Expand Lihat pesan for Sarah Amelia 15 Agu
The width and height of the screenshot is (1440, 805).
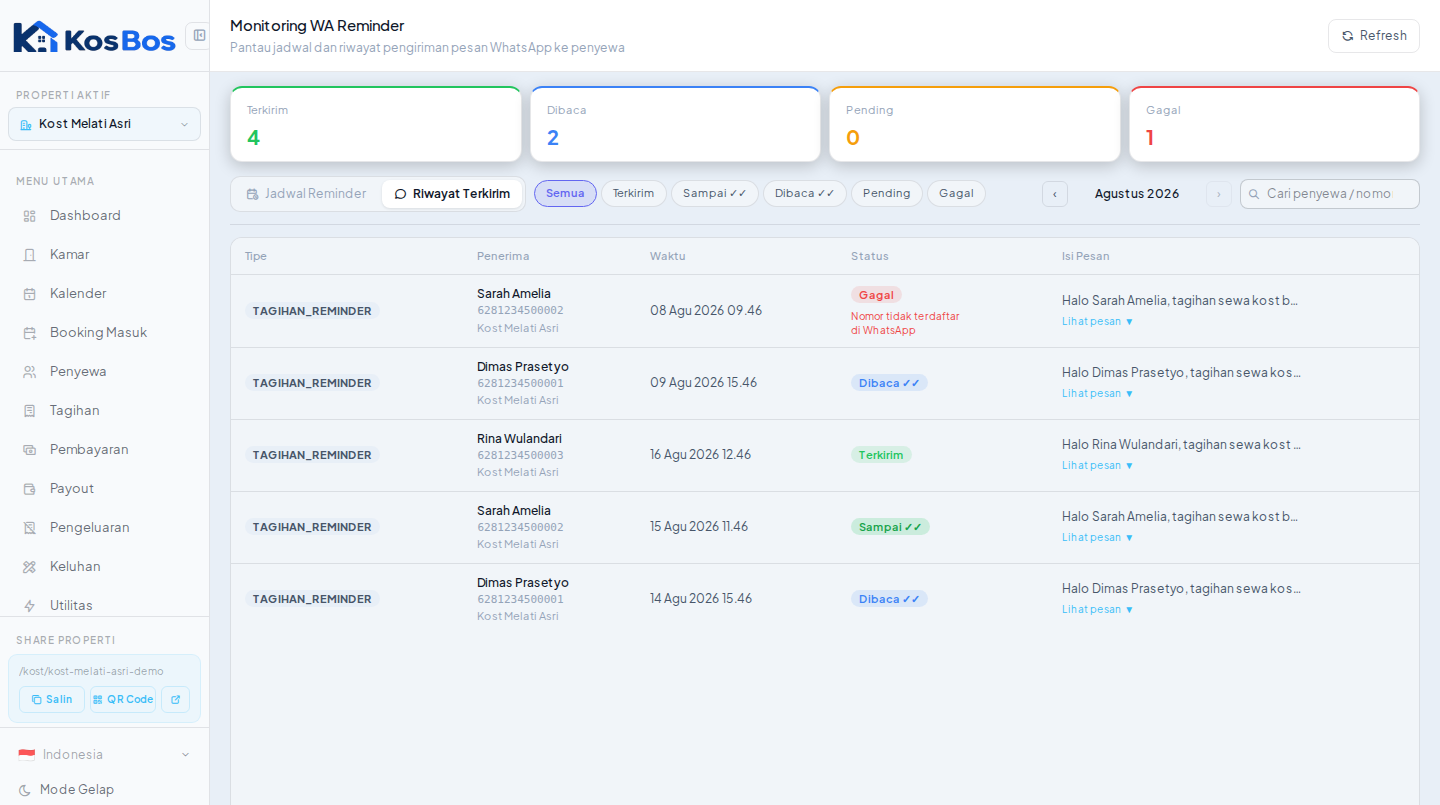[x=1098, y=537]
